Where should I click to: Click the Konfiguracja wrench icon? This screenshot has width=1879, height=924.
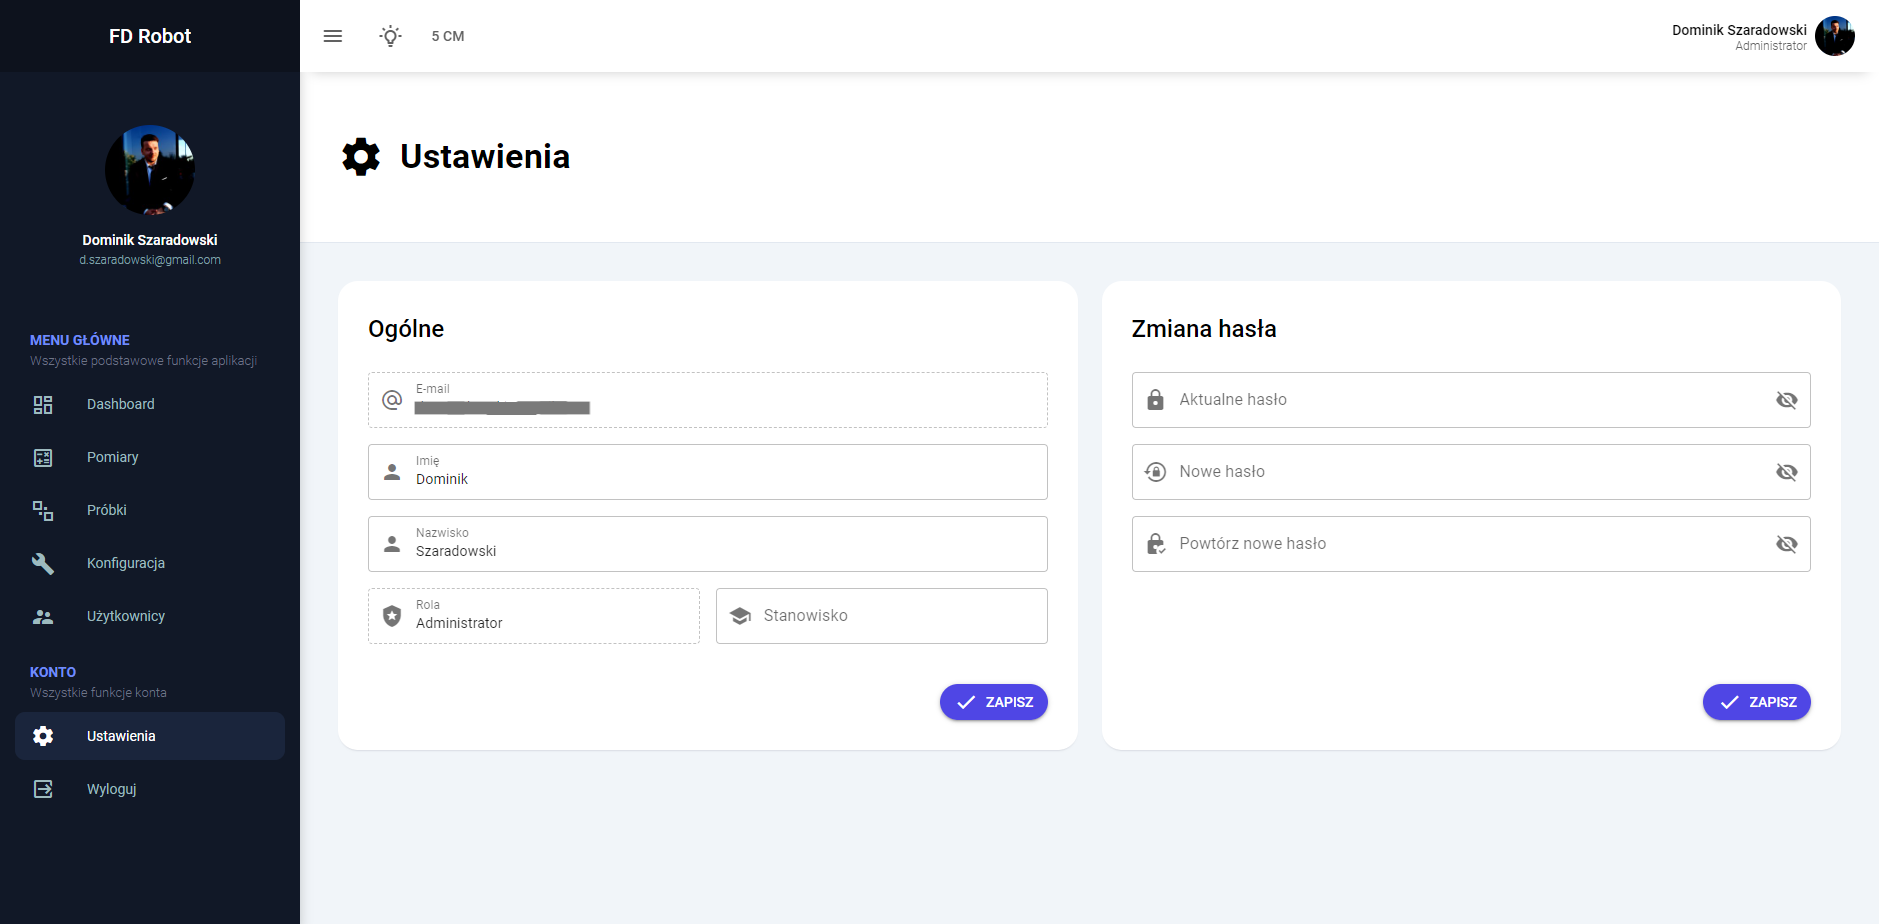[43, 564]
